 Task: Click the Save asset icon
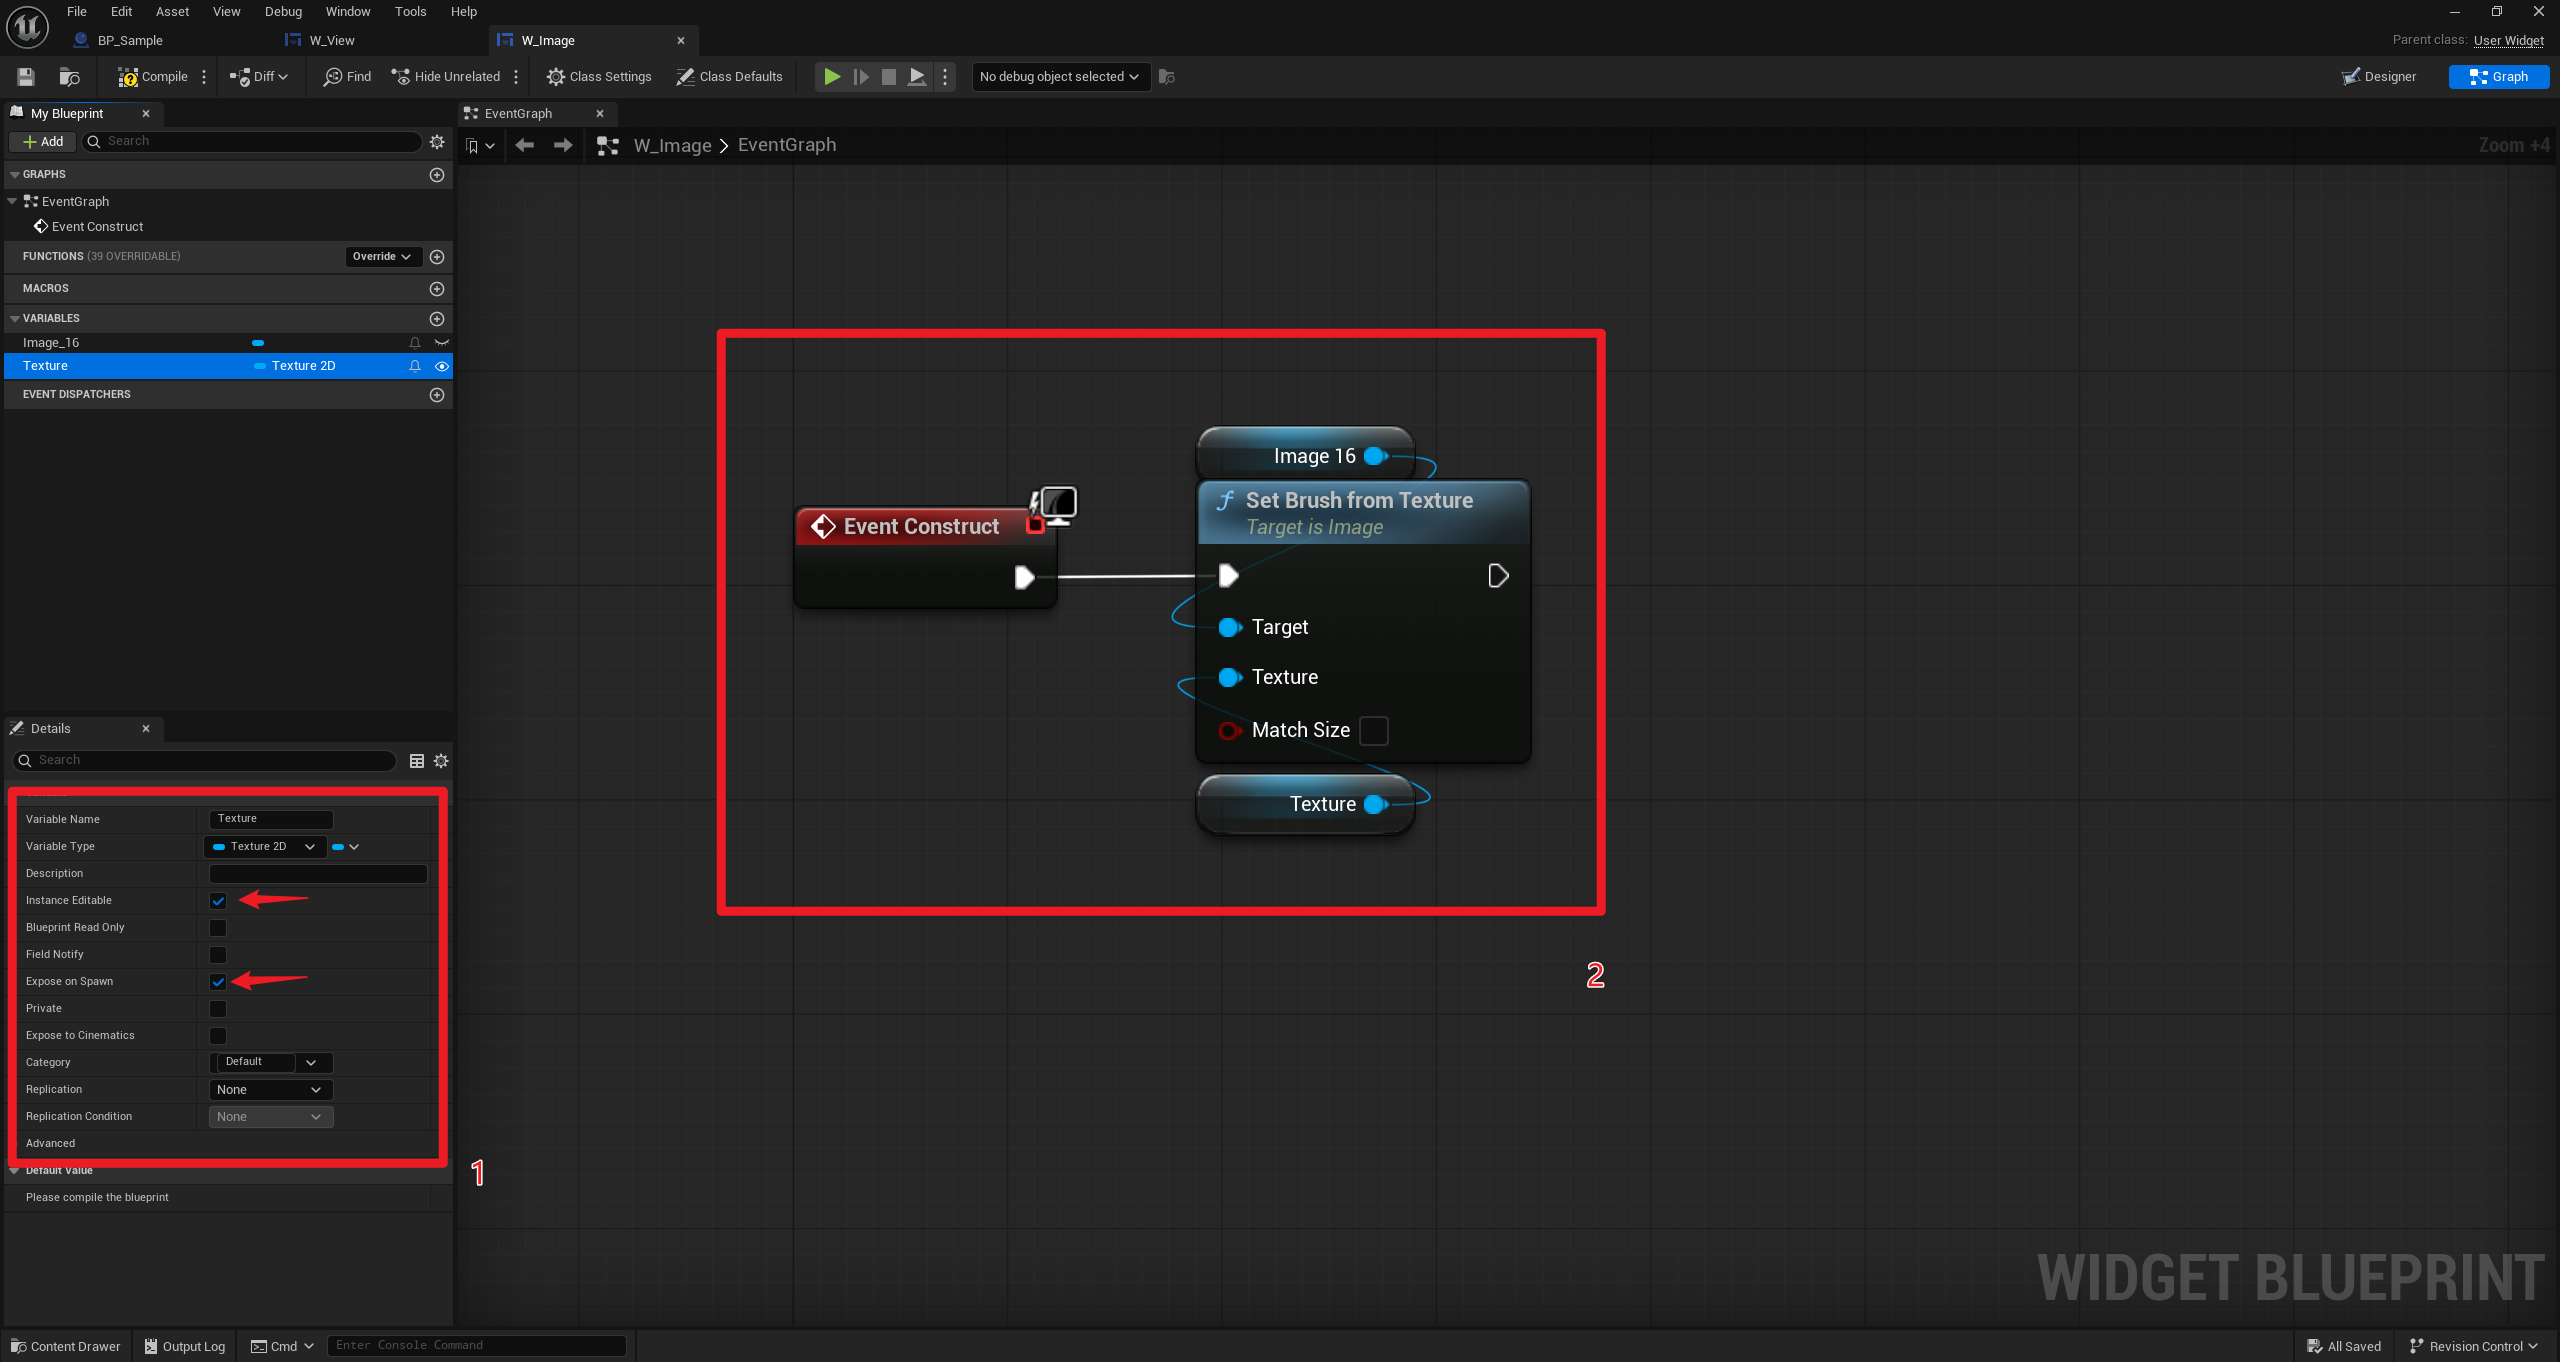(x=26, y=77)
